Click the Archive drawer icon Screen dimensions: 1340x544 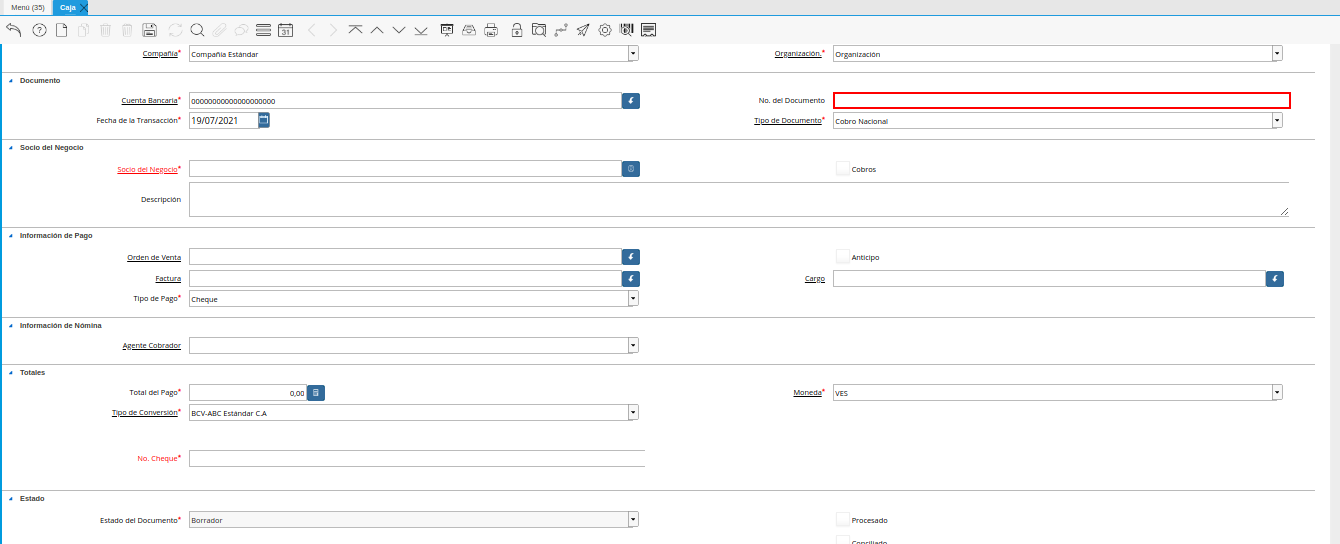coord(469,30)
